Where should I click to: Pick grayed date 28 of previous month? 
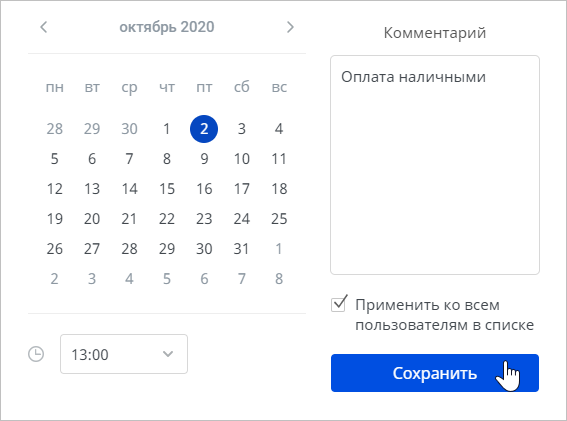click(55, 129)
